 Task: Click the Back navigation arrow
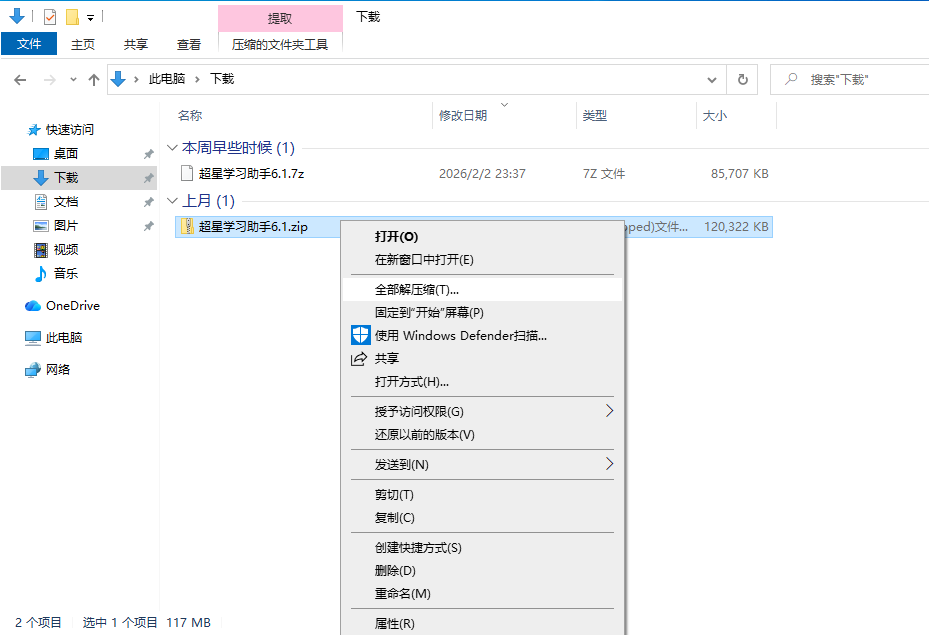21,79
